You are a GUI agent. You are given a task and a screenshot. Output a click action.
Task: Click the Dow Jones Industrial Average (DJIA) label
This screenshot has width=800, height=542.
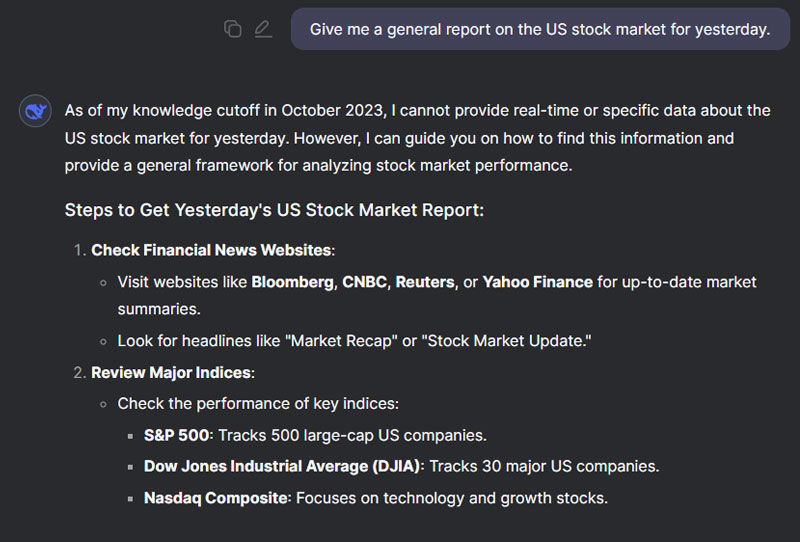pyautogui.click(x=283, y=466)
